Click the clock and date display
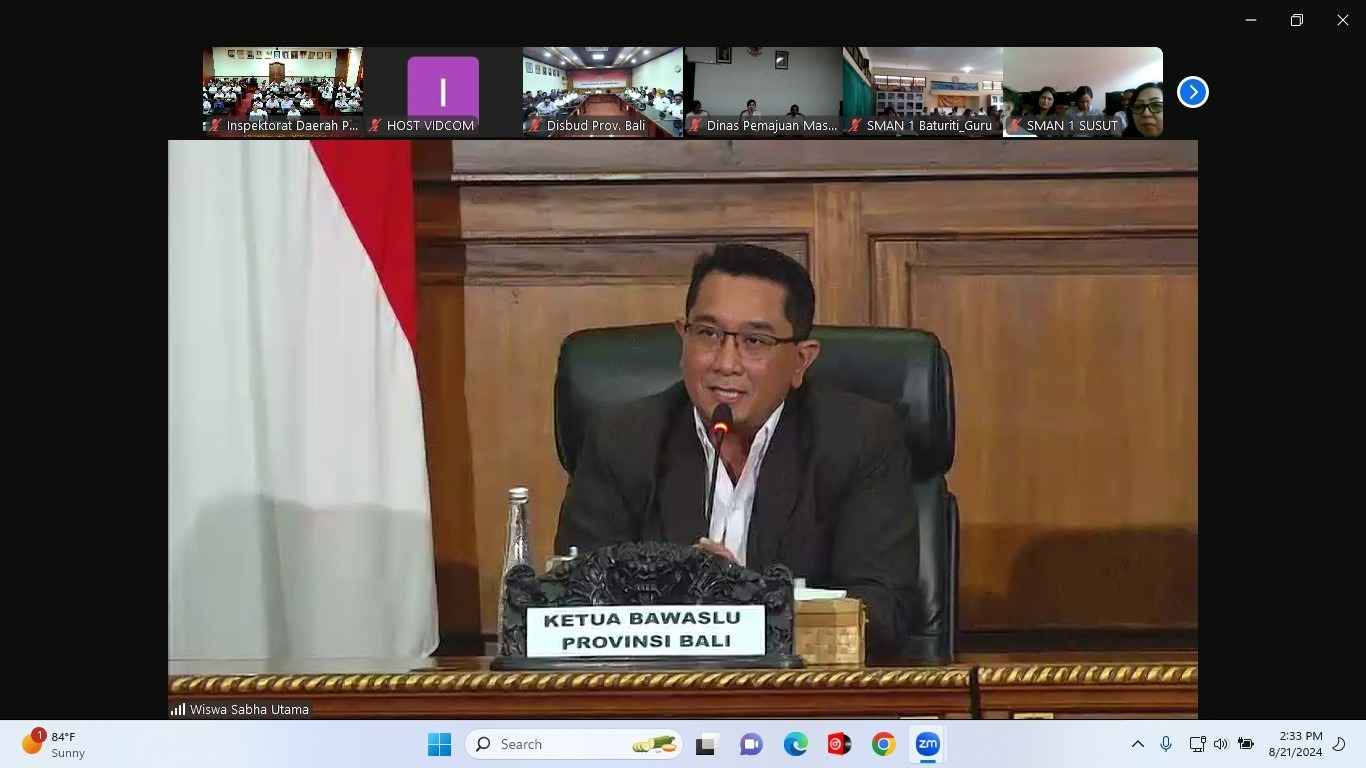The height and width of the screenshot is (768, 1366). pos(1295,744)
